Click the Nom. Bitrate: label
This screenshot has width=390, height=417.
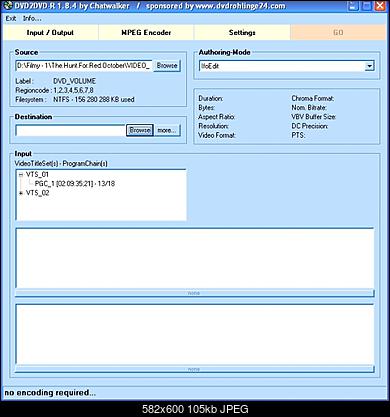click(x=309, y=107)
